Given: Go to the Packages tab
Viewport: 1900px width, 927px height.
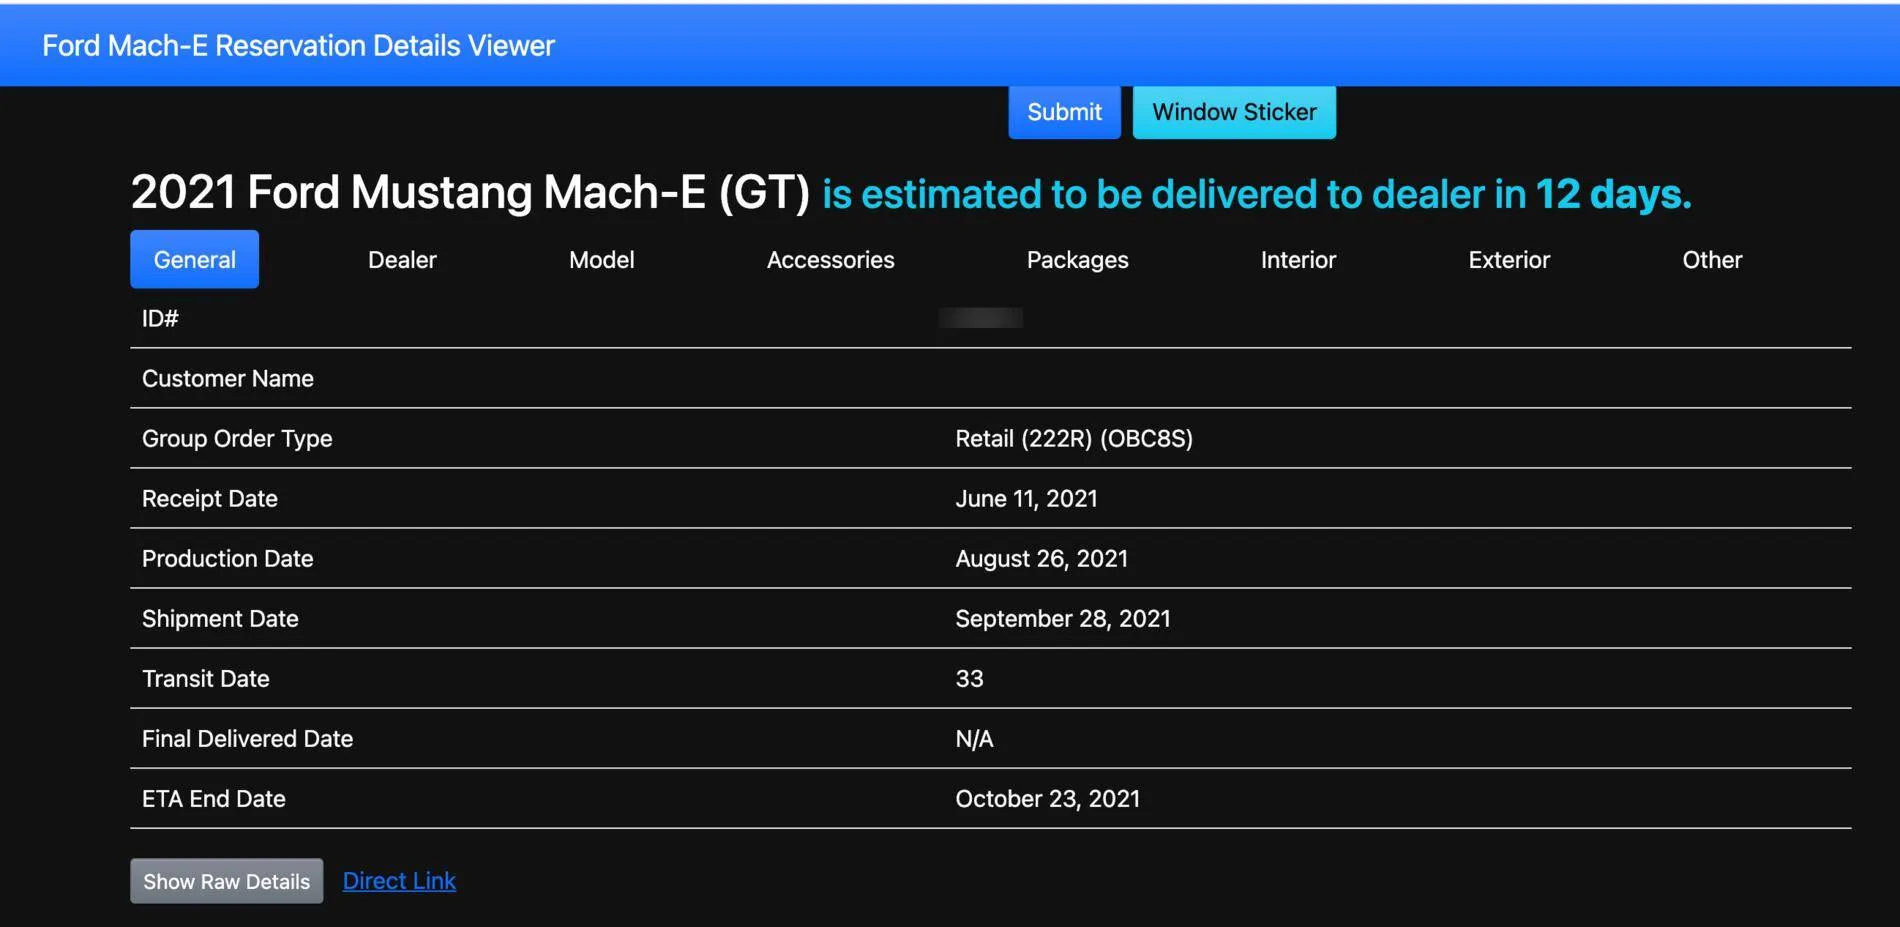Looking at the screenshot, I should click(1078, 260).
